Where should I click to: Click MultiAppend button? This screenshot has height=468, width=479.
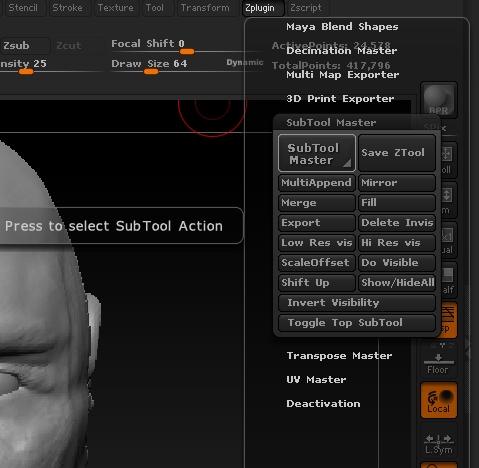coord(317,183)
